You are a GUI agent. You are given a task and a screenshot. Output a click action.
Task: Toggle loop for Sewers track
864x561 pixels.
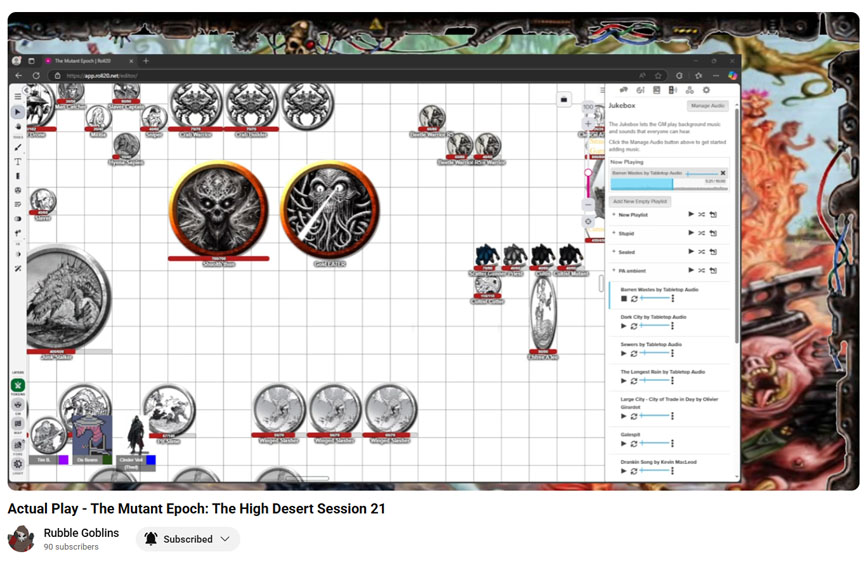coord(634,353)
